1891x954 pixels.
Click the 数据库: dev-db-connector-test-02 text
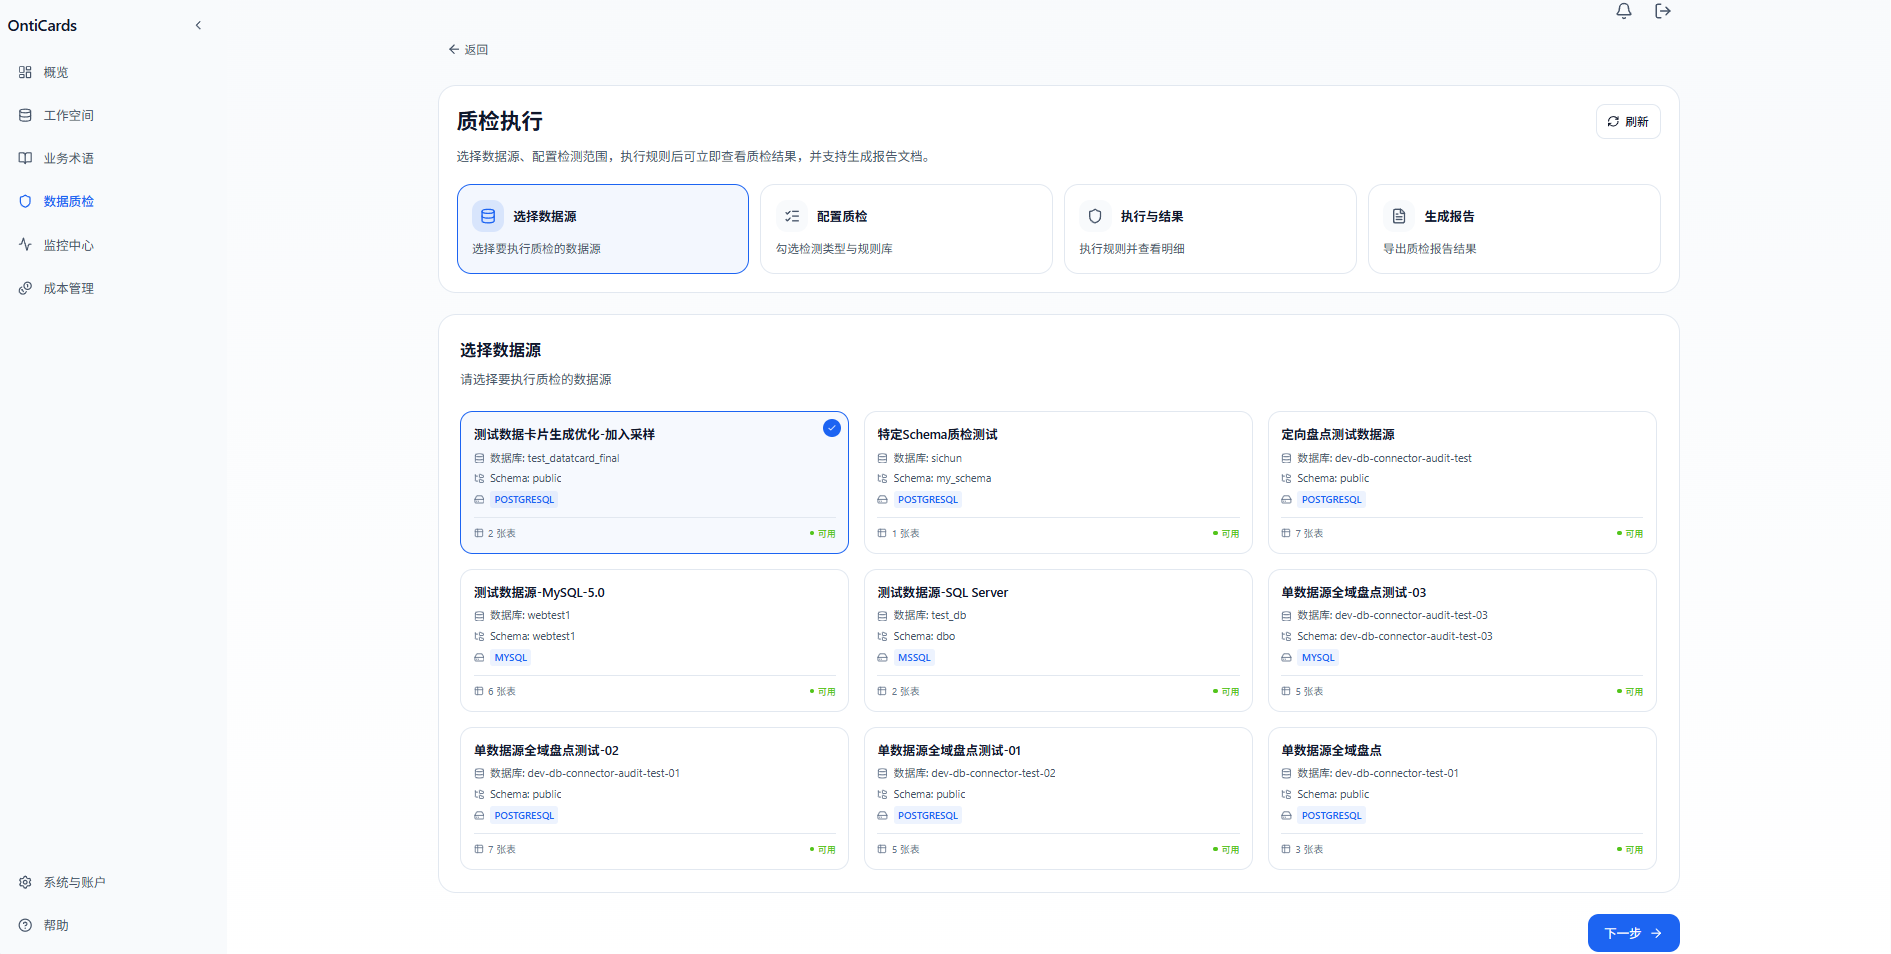pos(974,773)
